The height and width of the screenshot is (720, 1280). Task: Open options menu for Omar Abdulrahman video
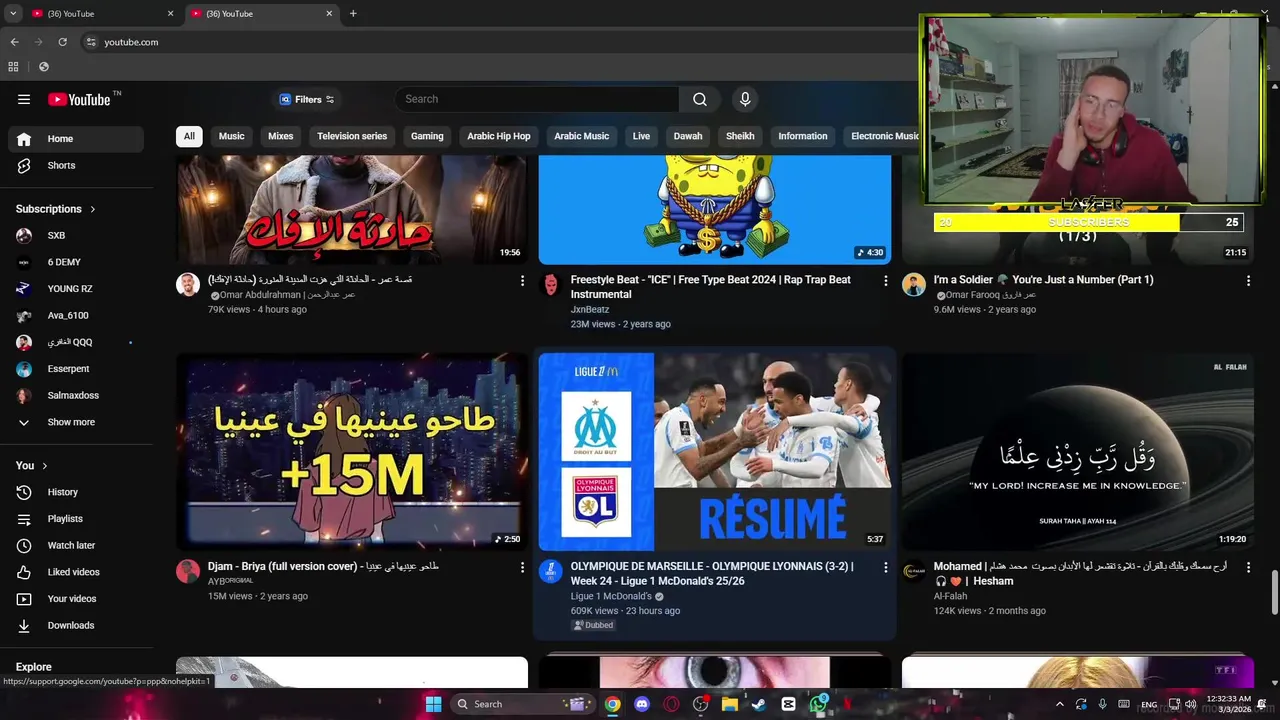(x=522, y=281)
